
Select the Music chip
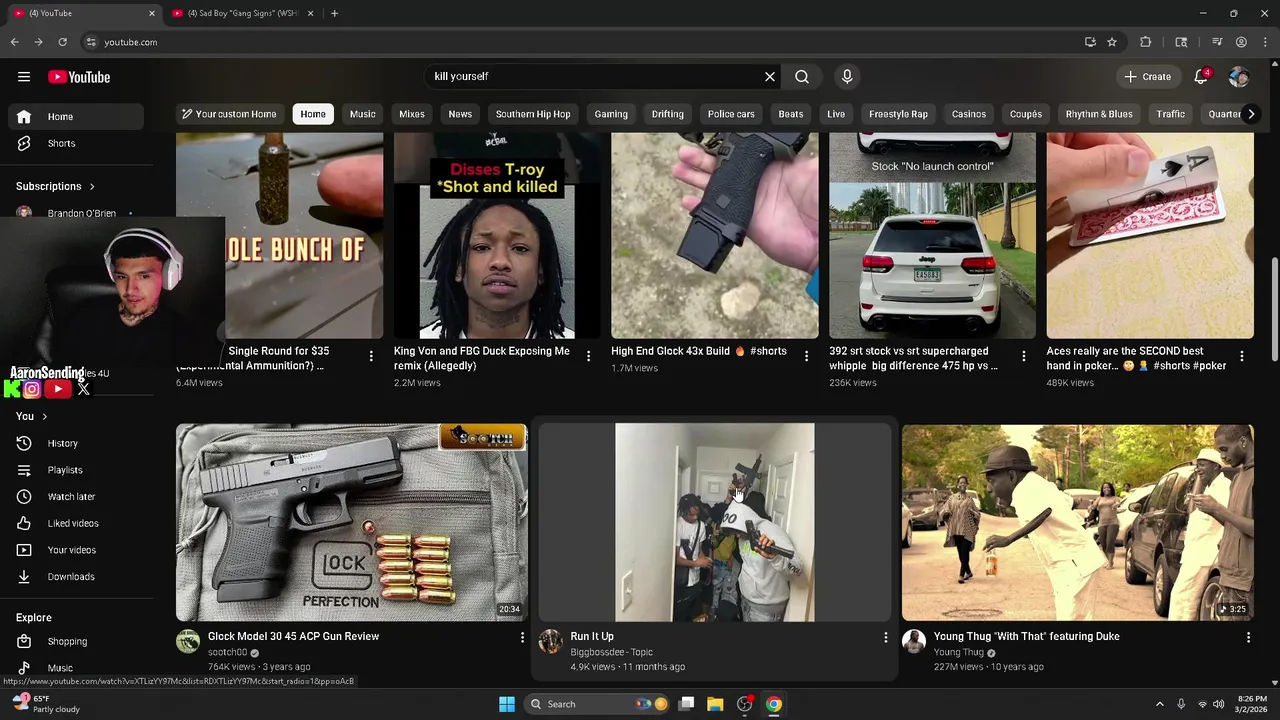pos(363,114)
